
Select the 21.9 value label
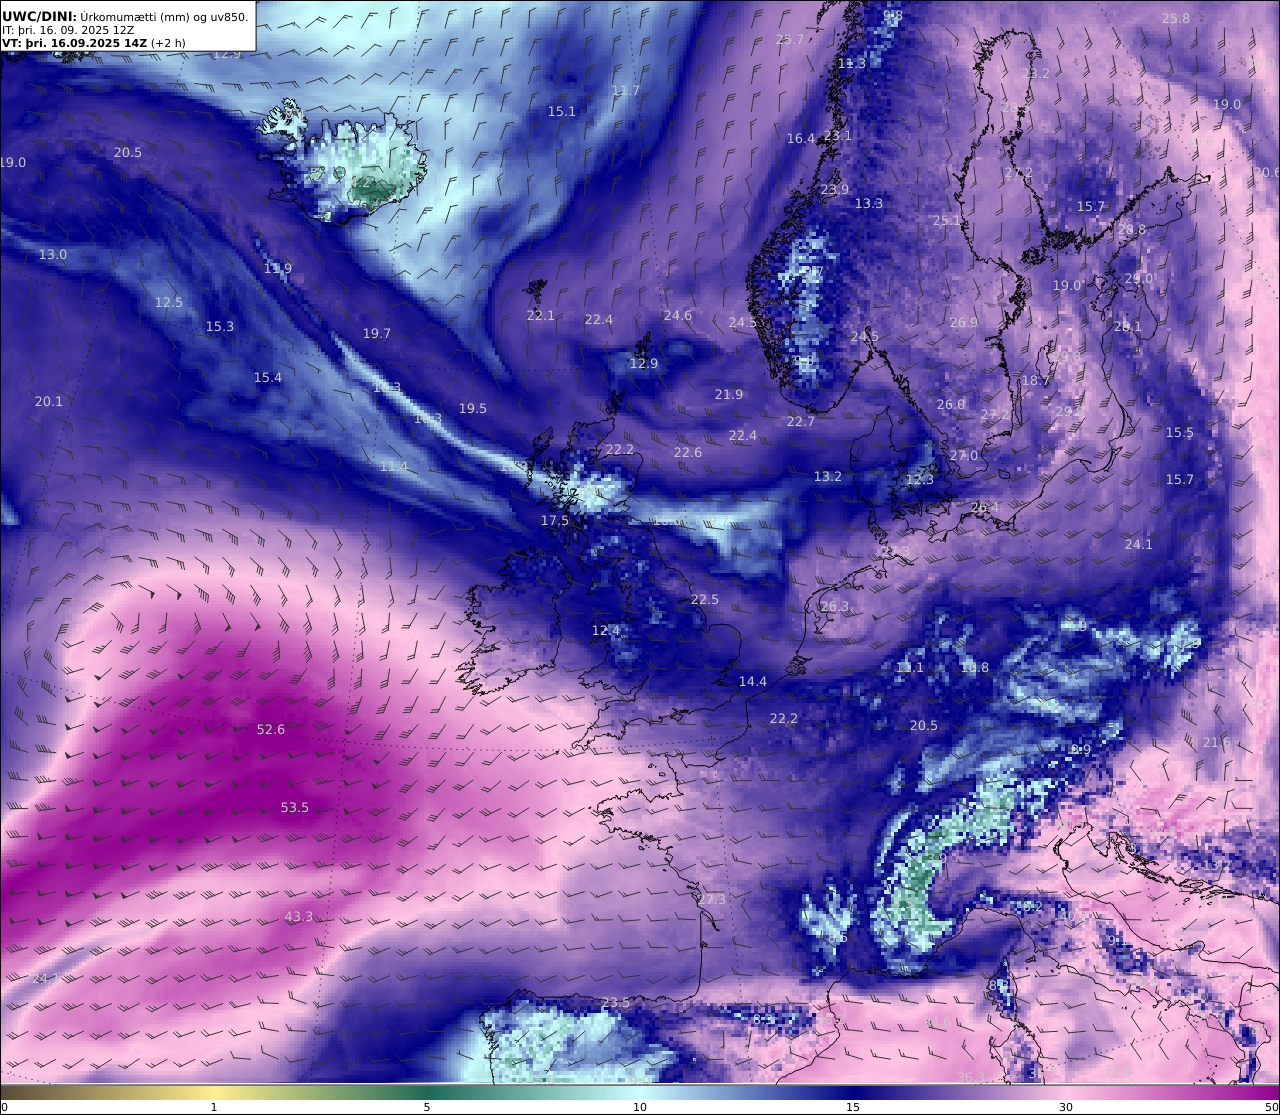pyautogui.click(x=729, y=395)
